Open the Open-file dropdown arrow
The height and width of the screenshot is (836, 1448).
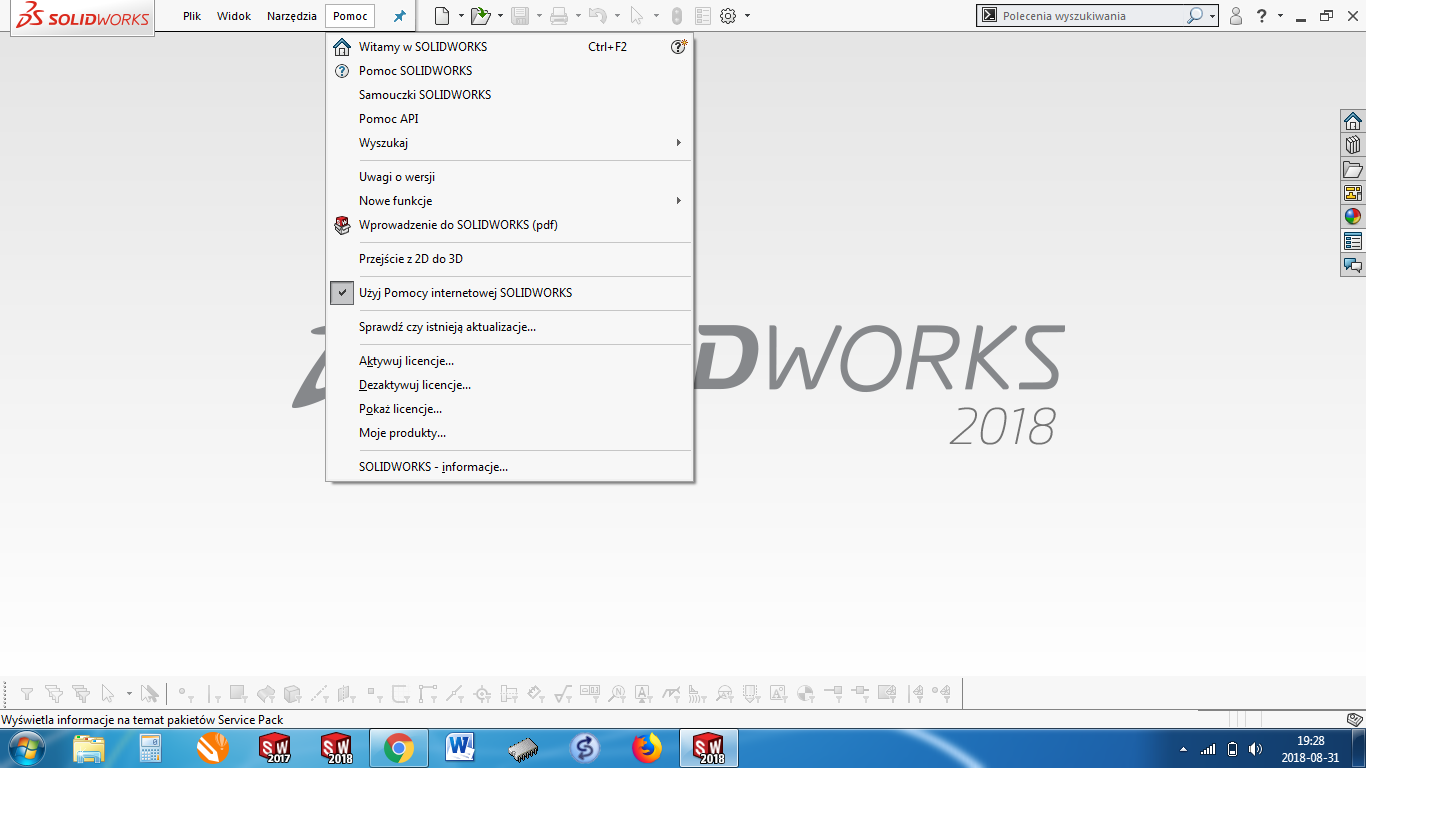(x=500, y=16)
